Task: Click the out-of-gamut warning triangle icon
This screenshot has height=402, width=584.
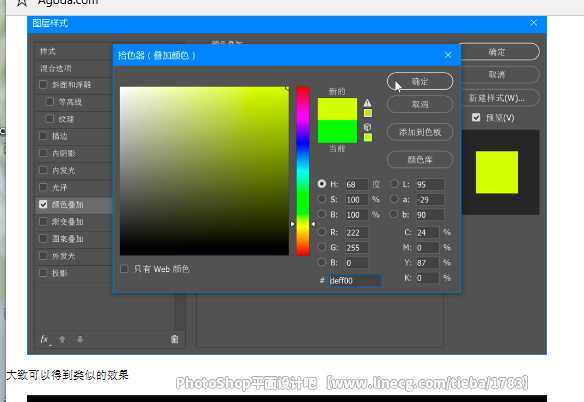Action: pos(367,103)
